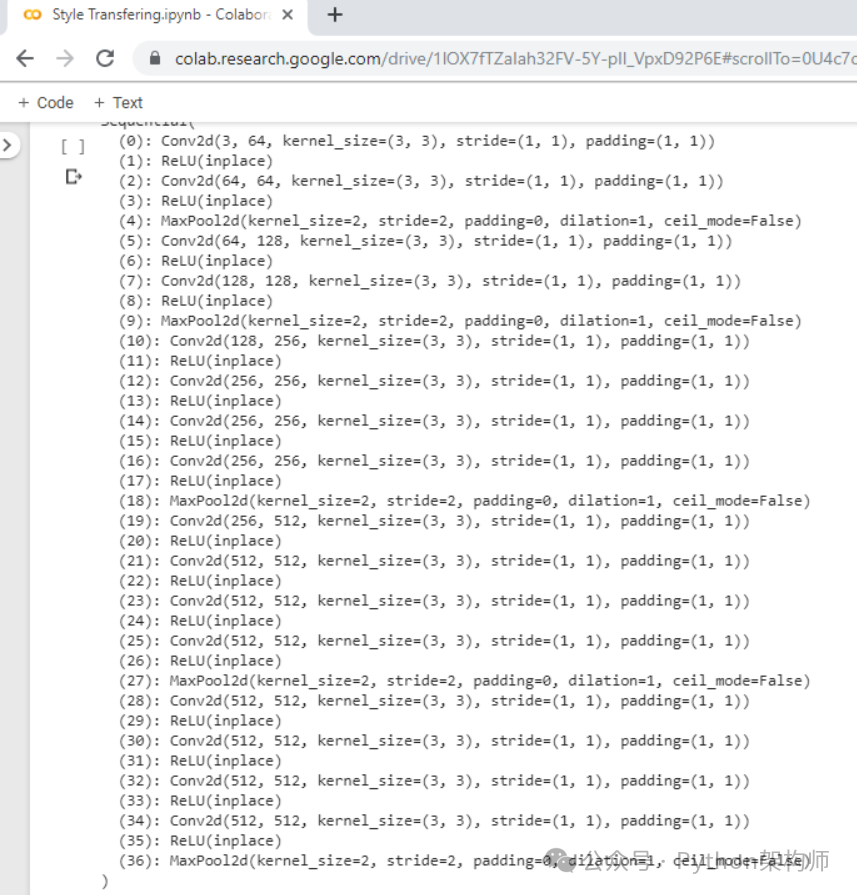
Task: Add a new Text cell
Action: (118, 103)
